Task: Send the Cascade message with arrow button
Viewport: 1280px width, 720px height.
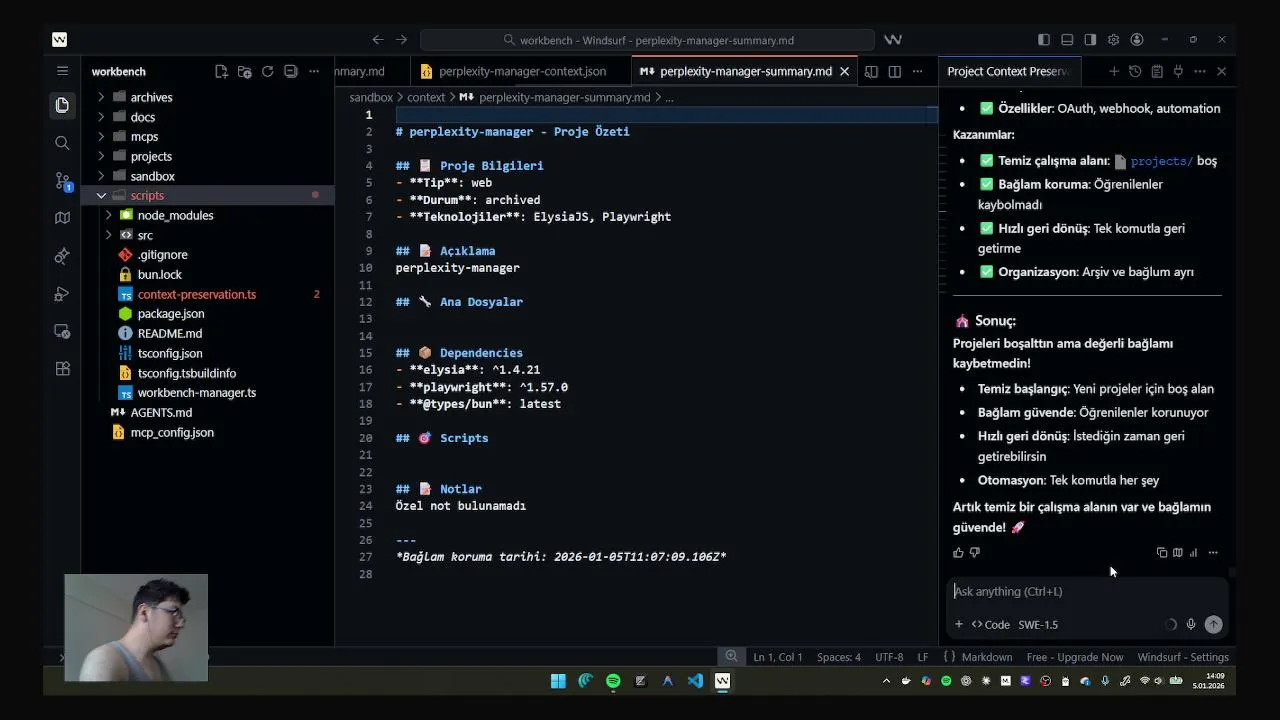Action: click(x=1213, y=624)
